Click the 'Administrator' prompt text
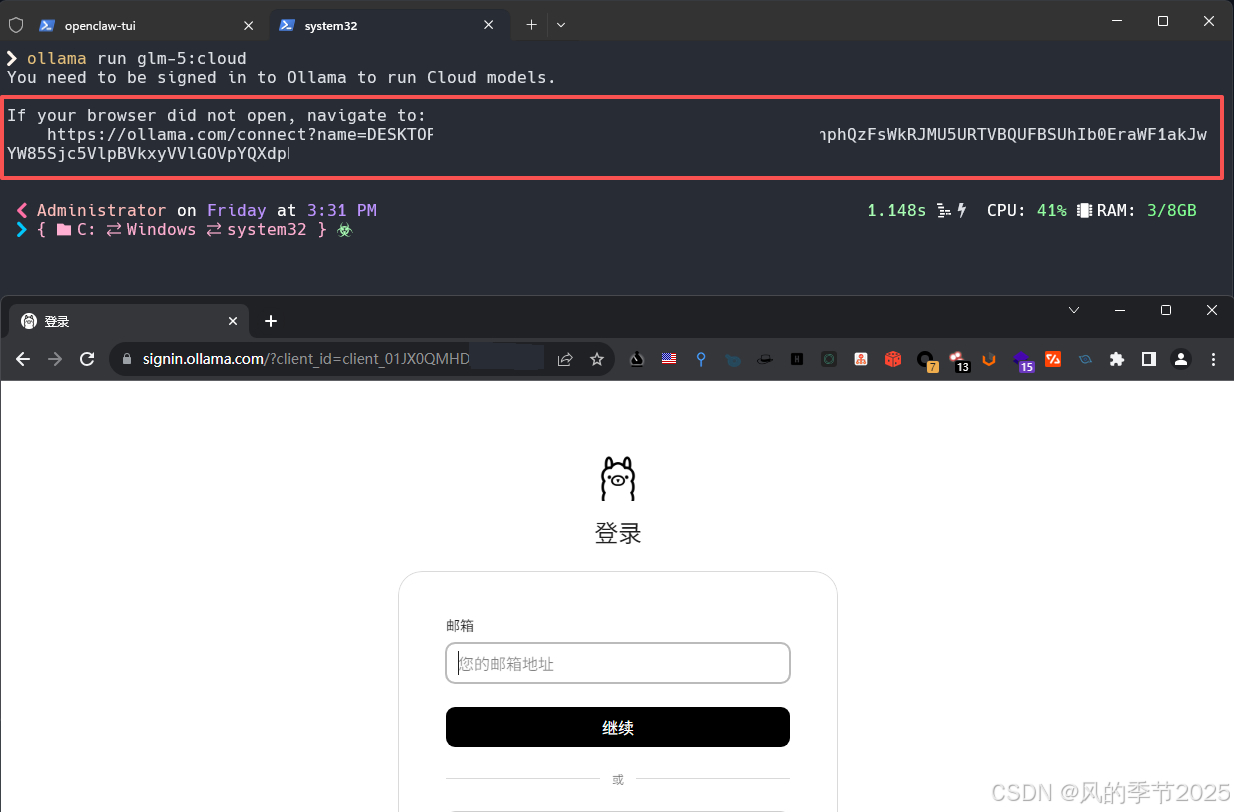This screenshot has width=1234, height=812. click(101, 210)
